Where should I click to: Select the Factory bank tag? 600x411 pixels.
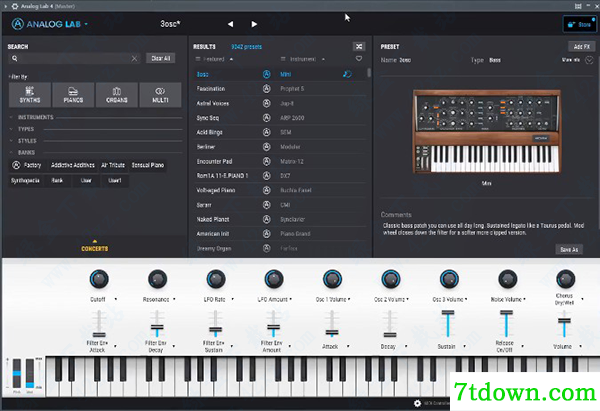click(x=26, y=165)
